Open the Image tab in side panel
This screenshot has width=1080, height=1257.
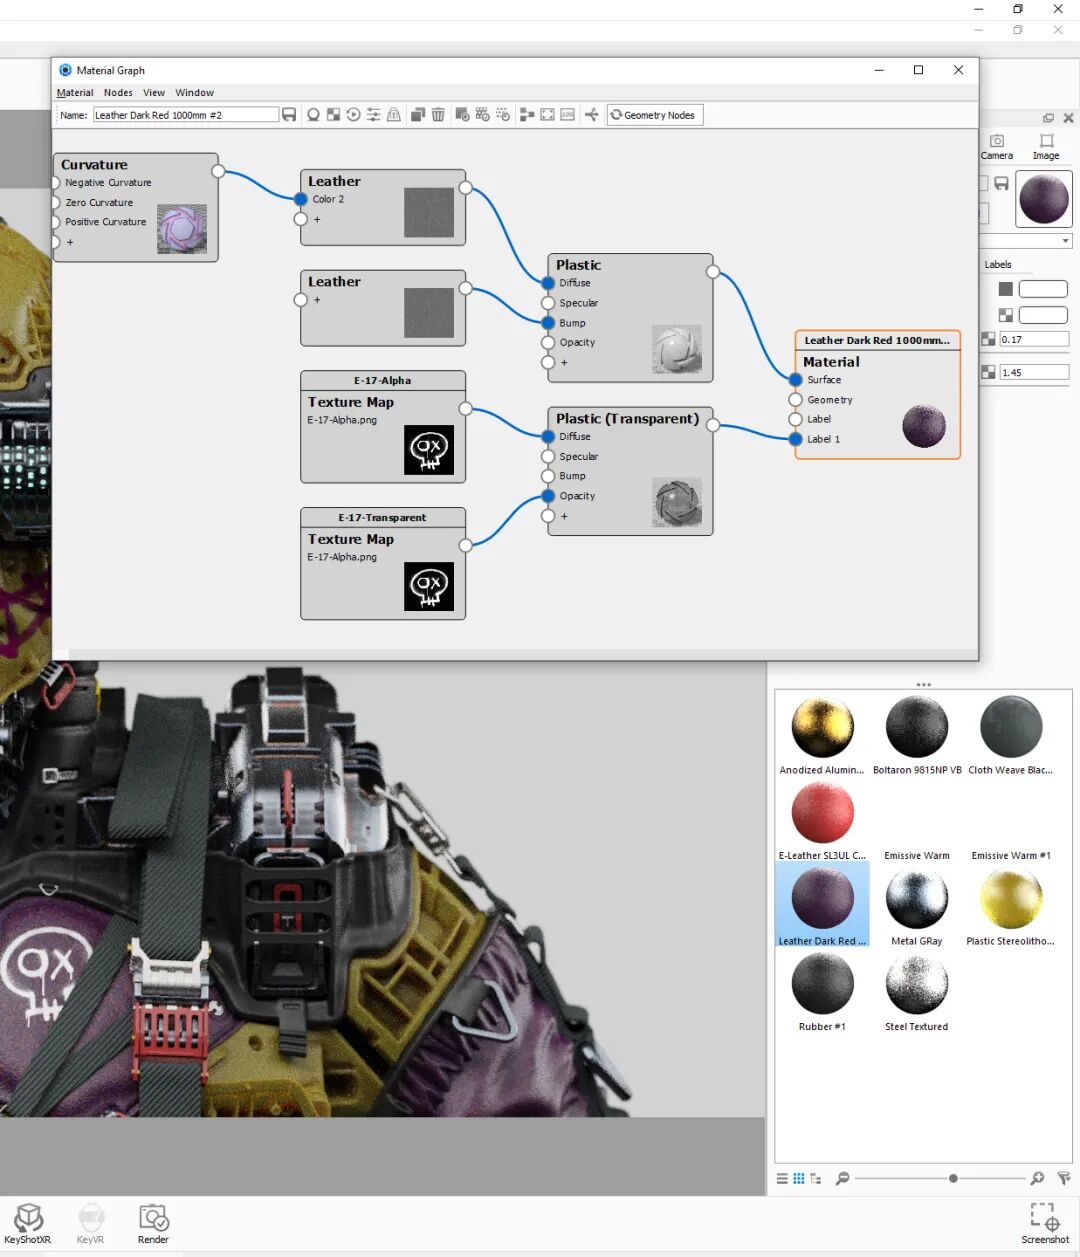(x=1046, y=146)
